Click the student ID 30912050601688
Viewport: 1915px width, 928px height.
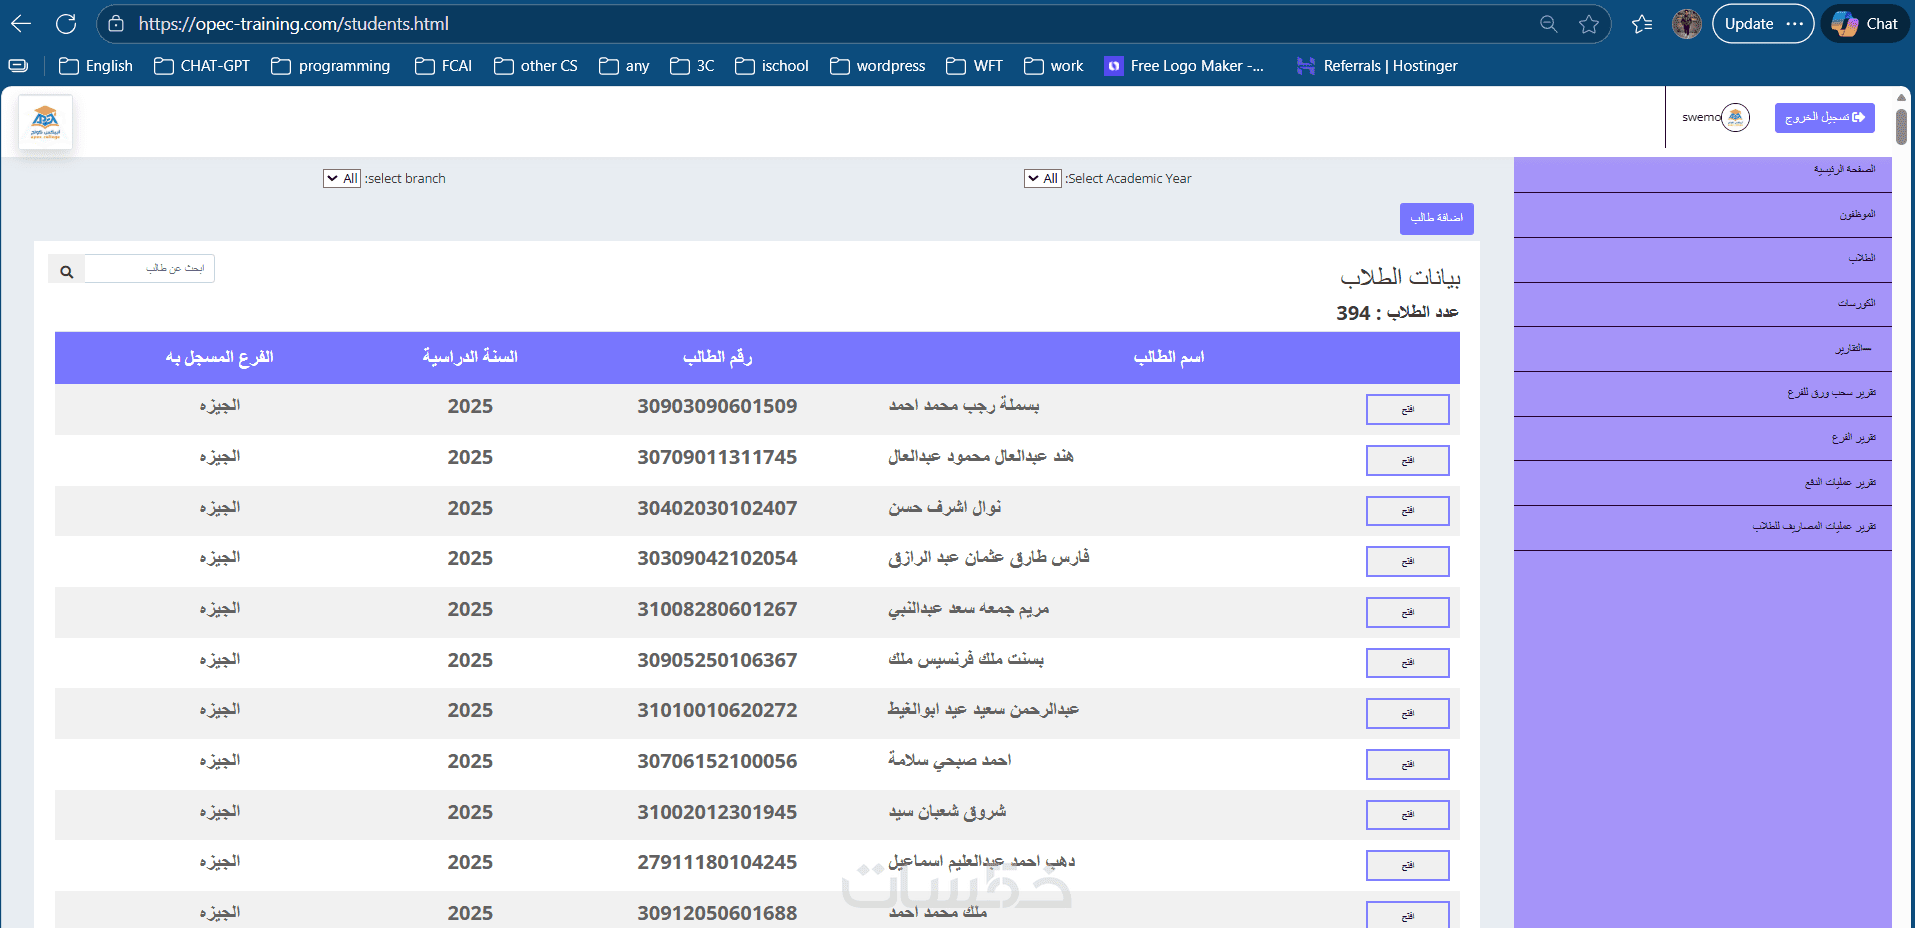(717, 913)
